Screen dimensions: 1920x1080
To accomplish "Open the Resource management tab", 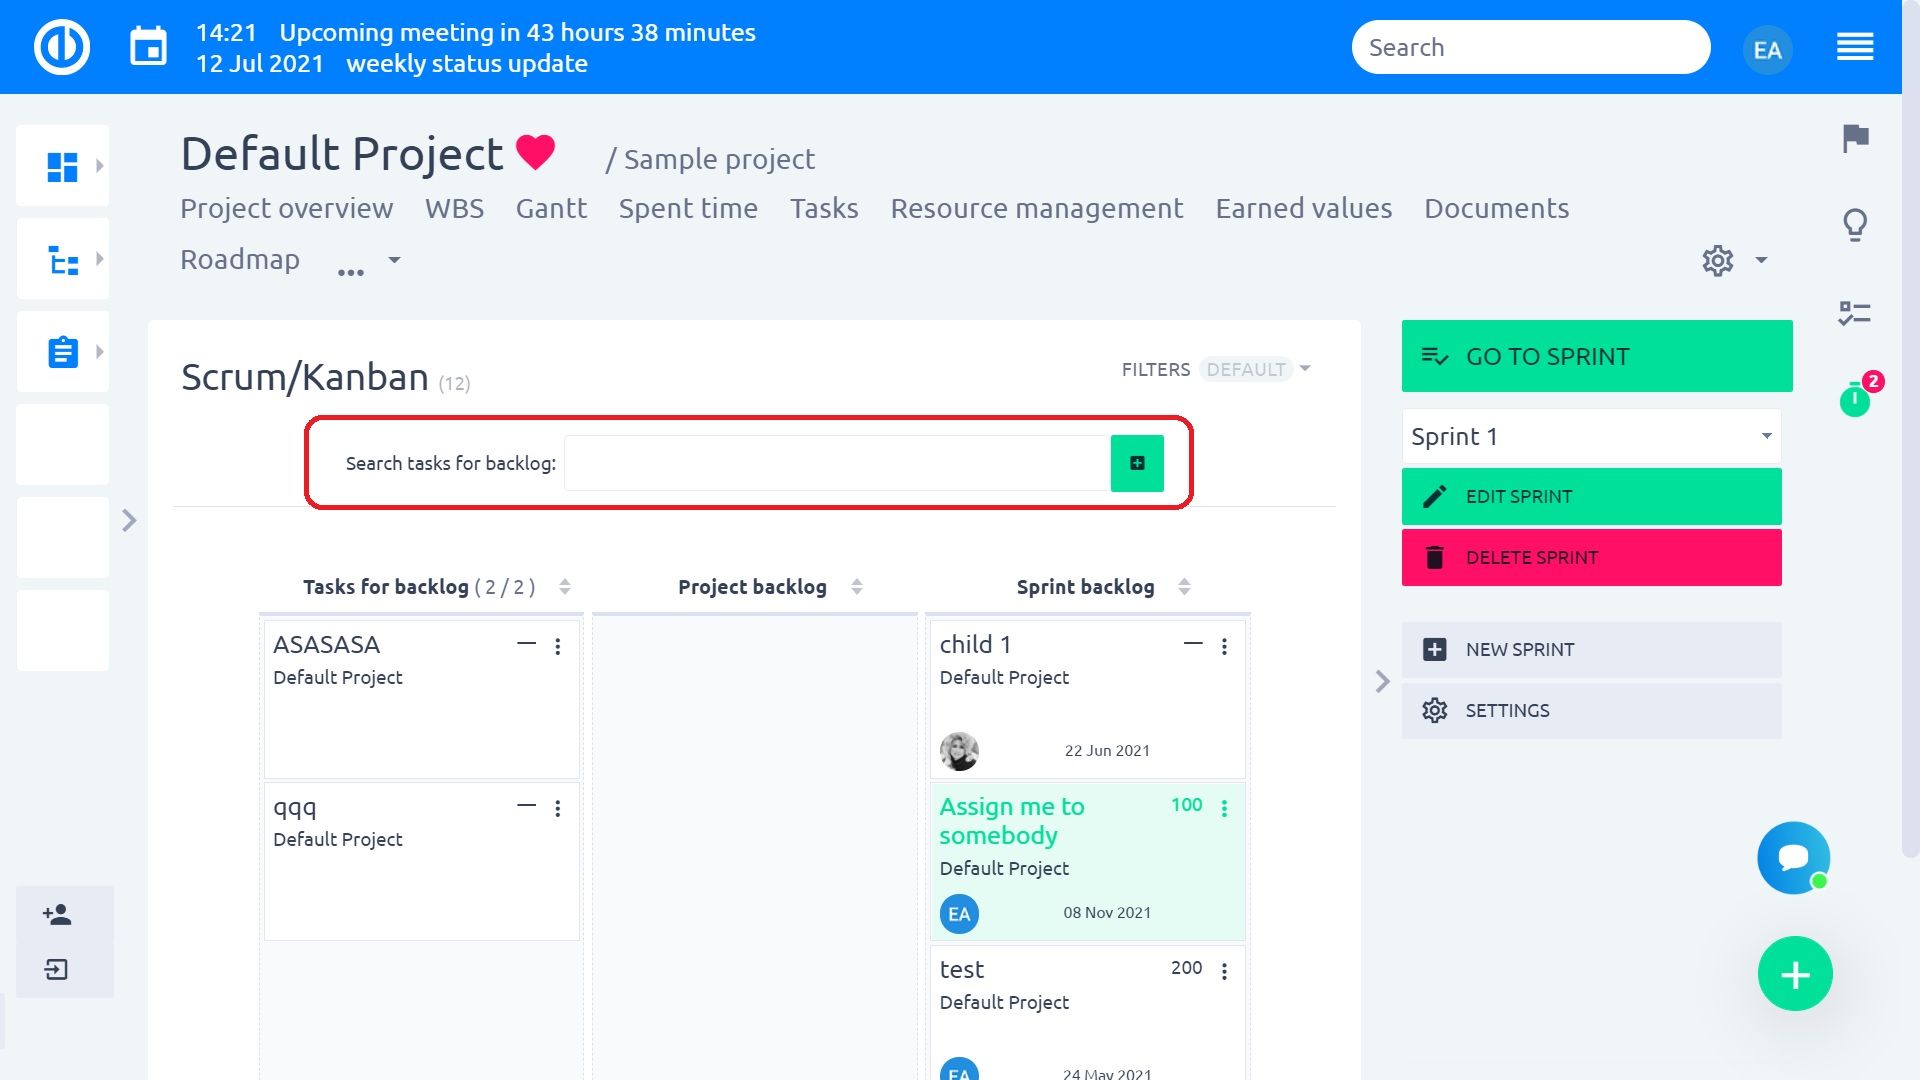I will (1036, 208).
